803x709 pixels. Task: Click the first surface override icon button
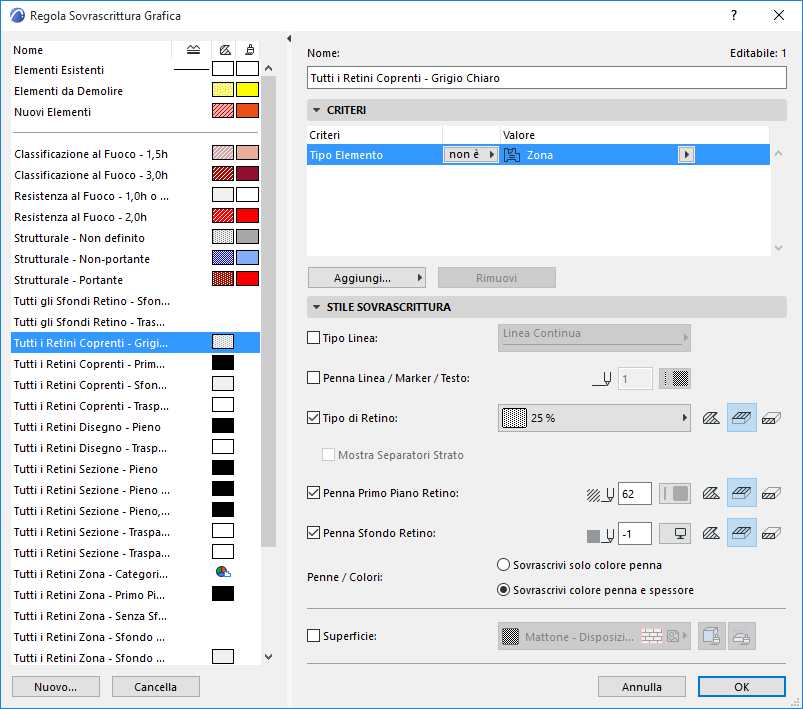coord(711,636)
